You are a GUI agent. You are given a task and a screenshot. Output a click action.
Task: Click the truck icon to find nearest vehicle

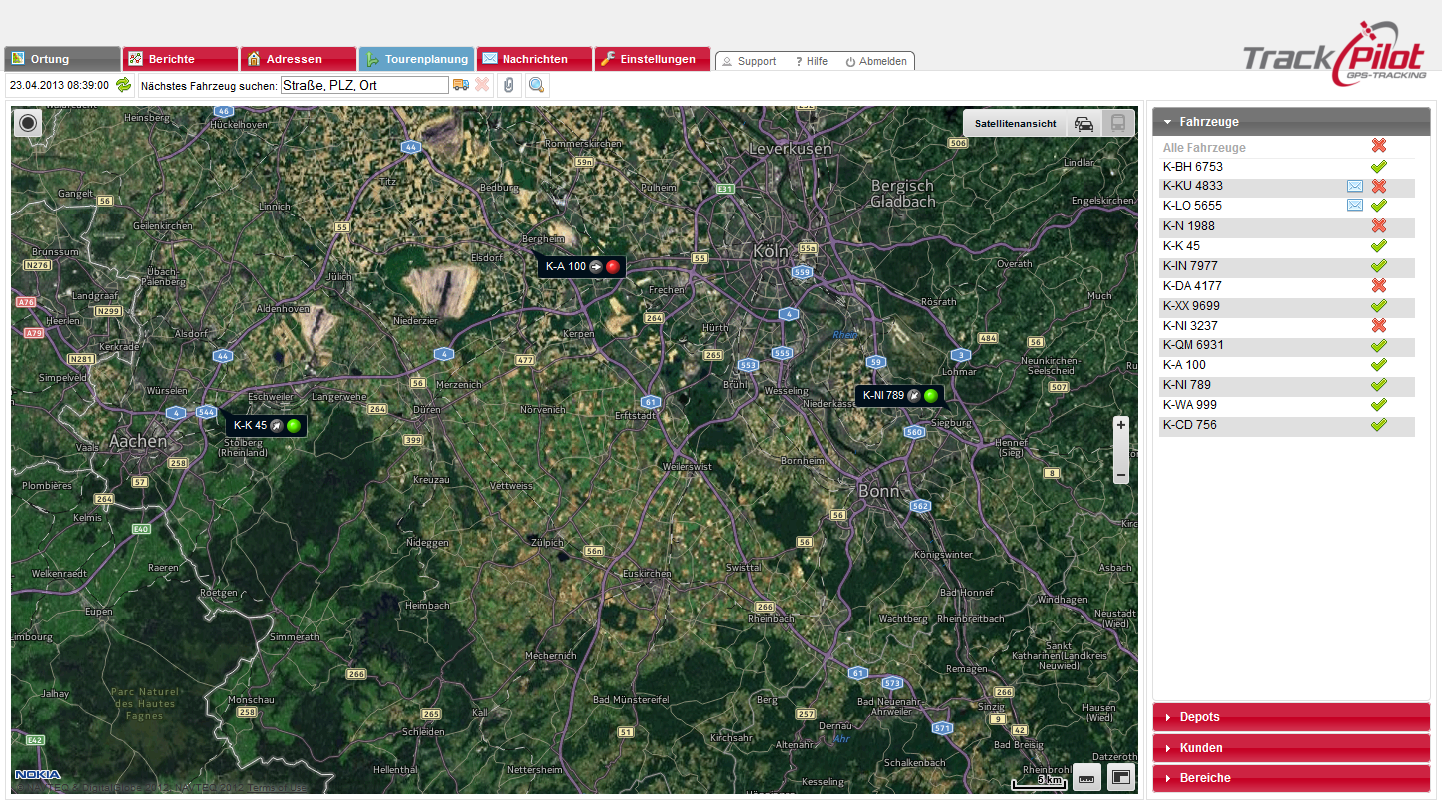(x=461, y=85)
